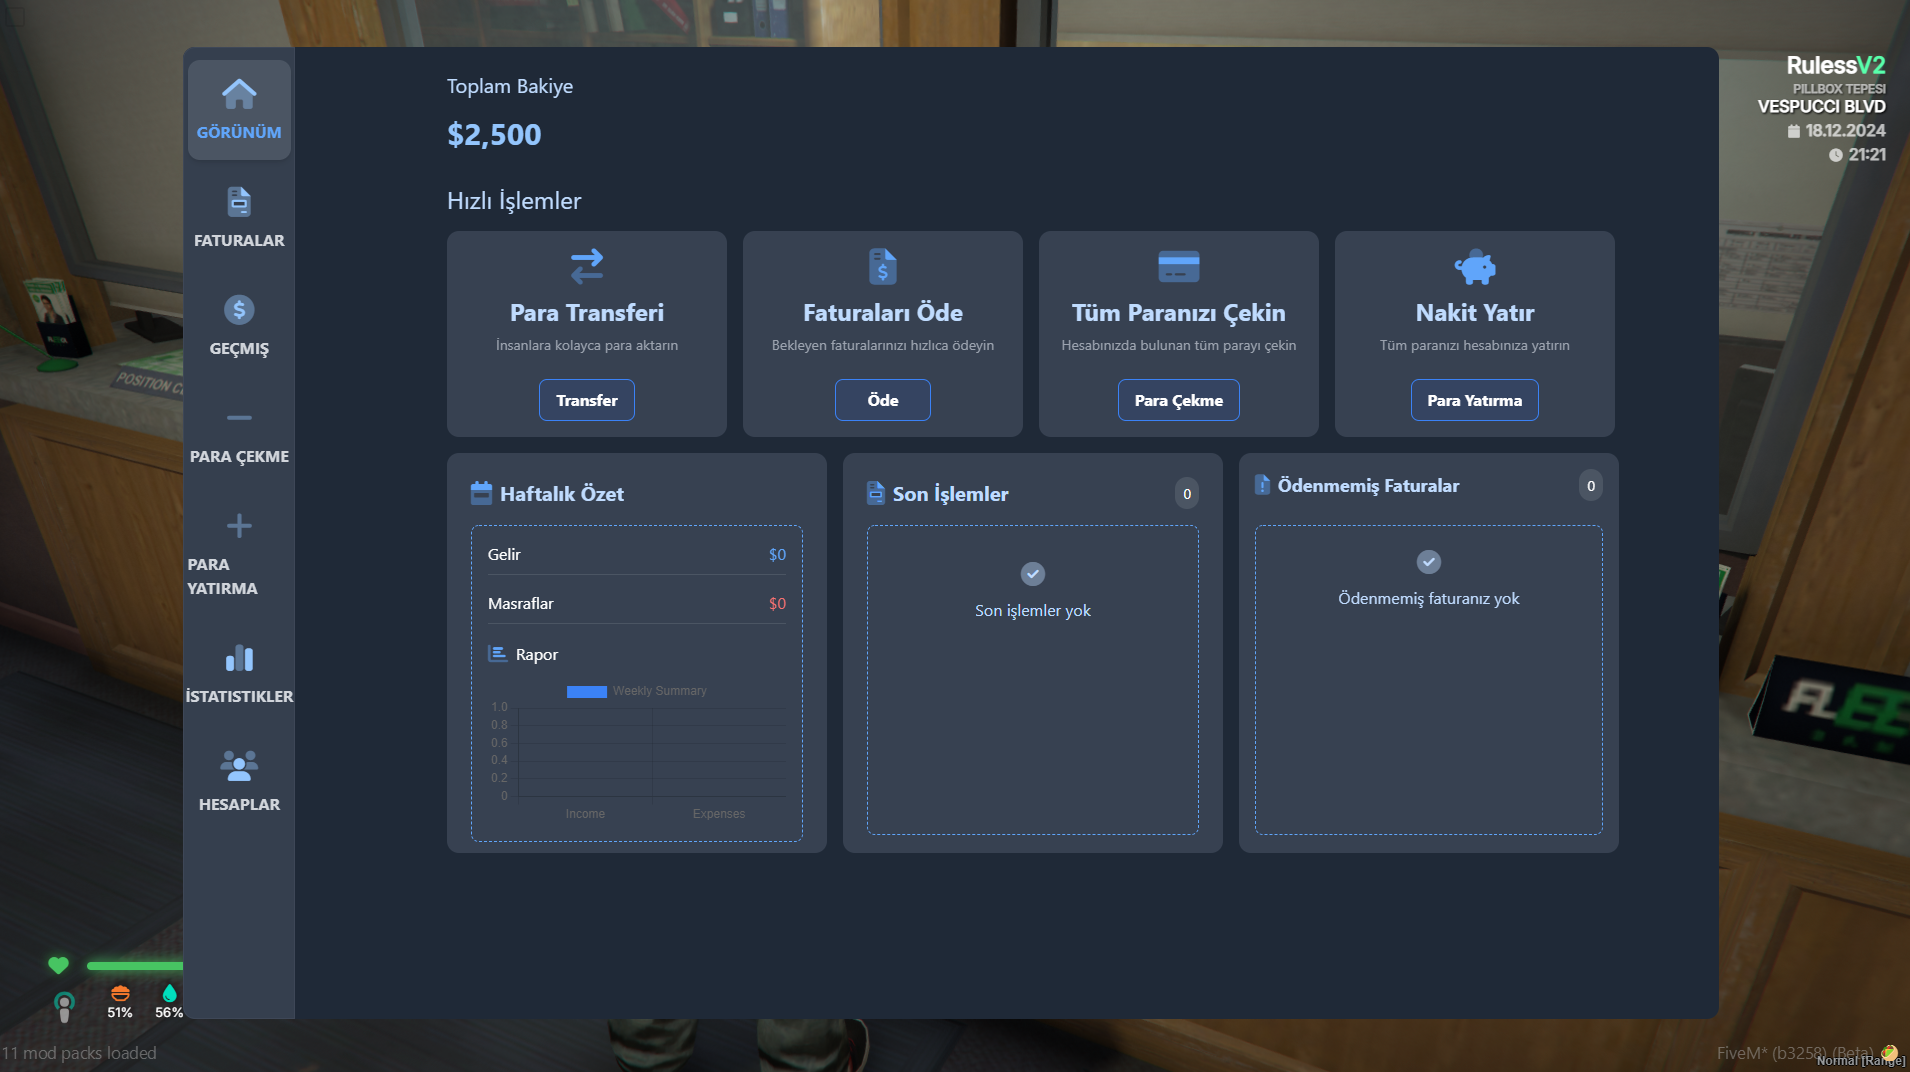Image resolution: width=1910 pixels, height=1072 pixels.
Task: Click the Masraflar $0 row
Action: (637, 603)
